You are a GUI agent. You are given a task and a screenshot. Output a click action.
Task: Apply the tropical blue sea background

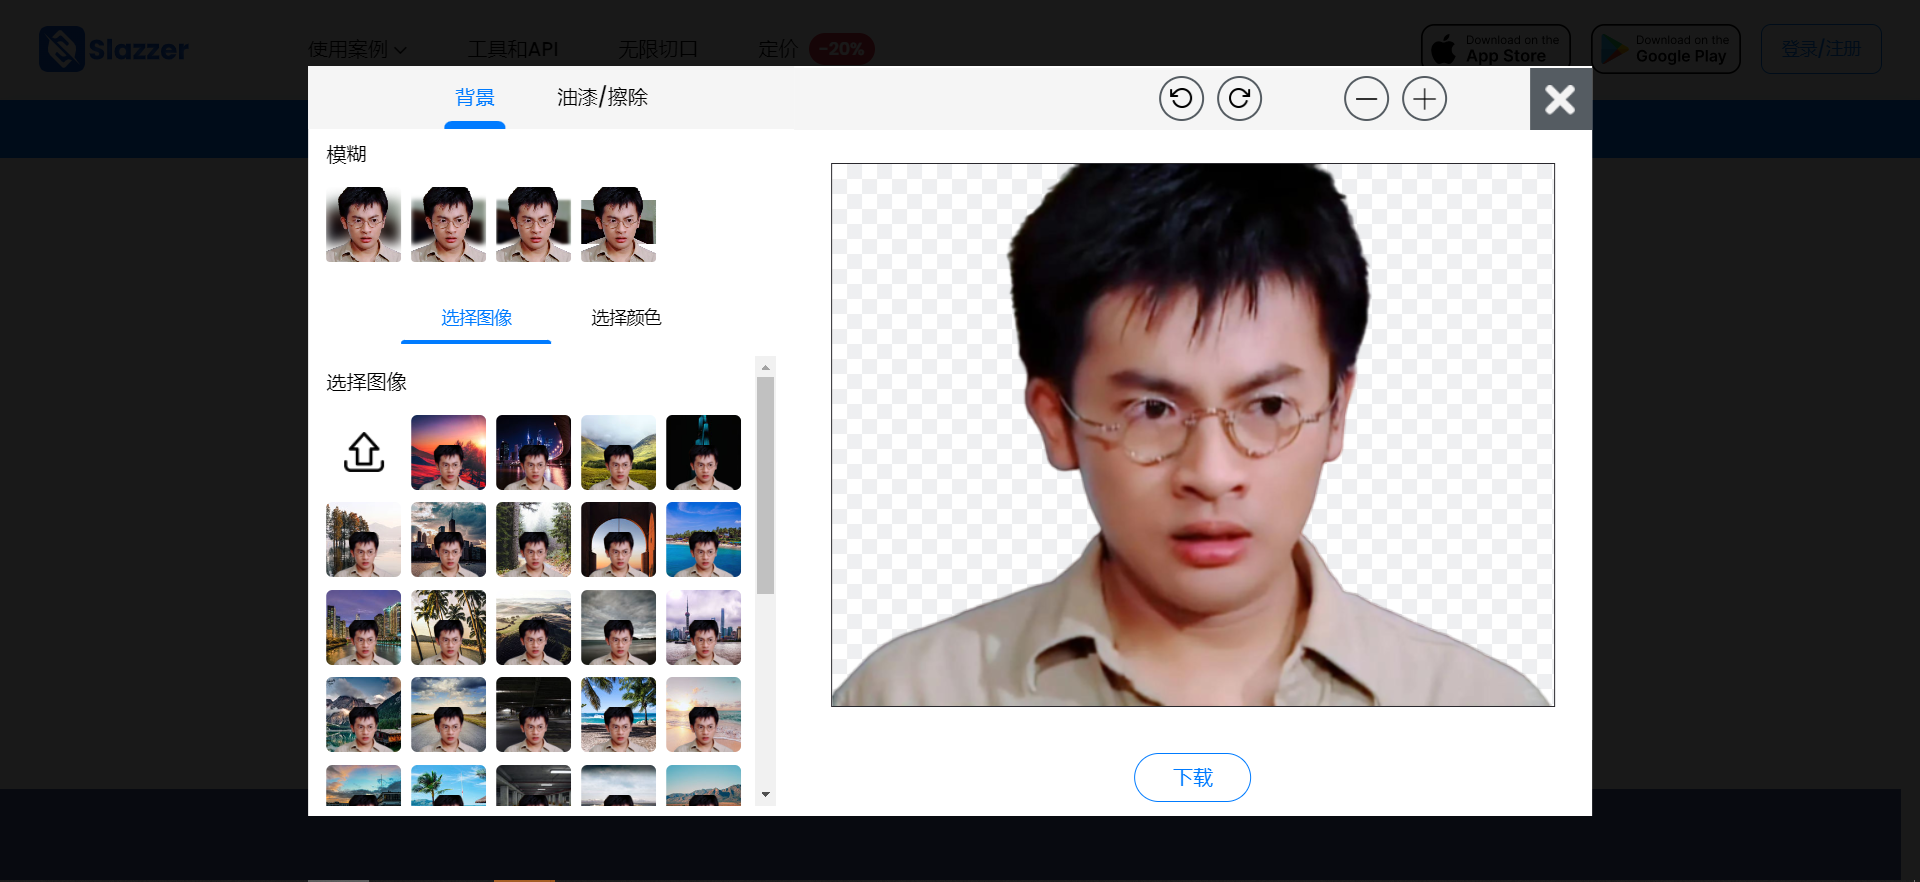click(703, 540)
